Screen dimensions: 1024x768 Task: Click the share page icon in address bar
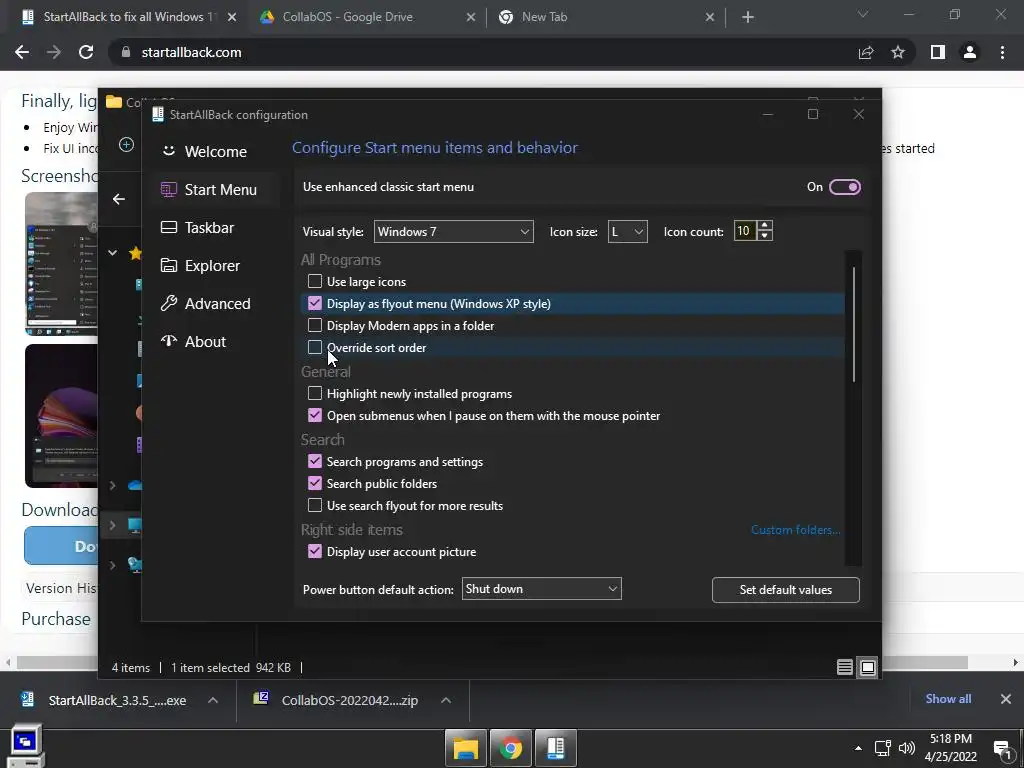pos(866,52)
